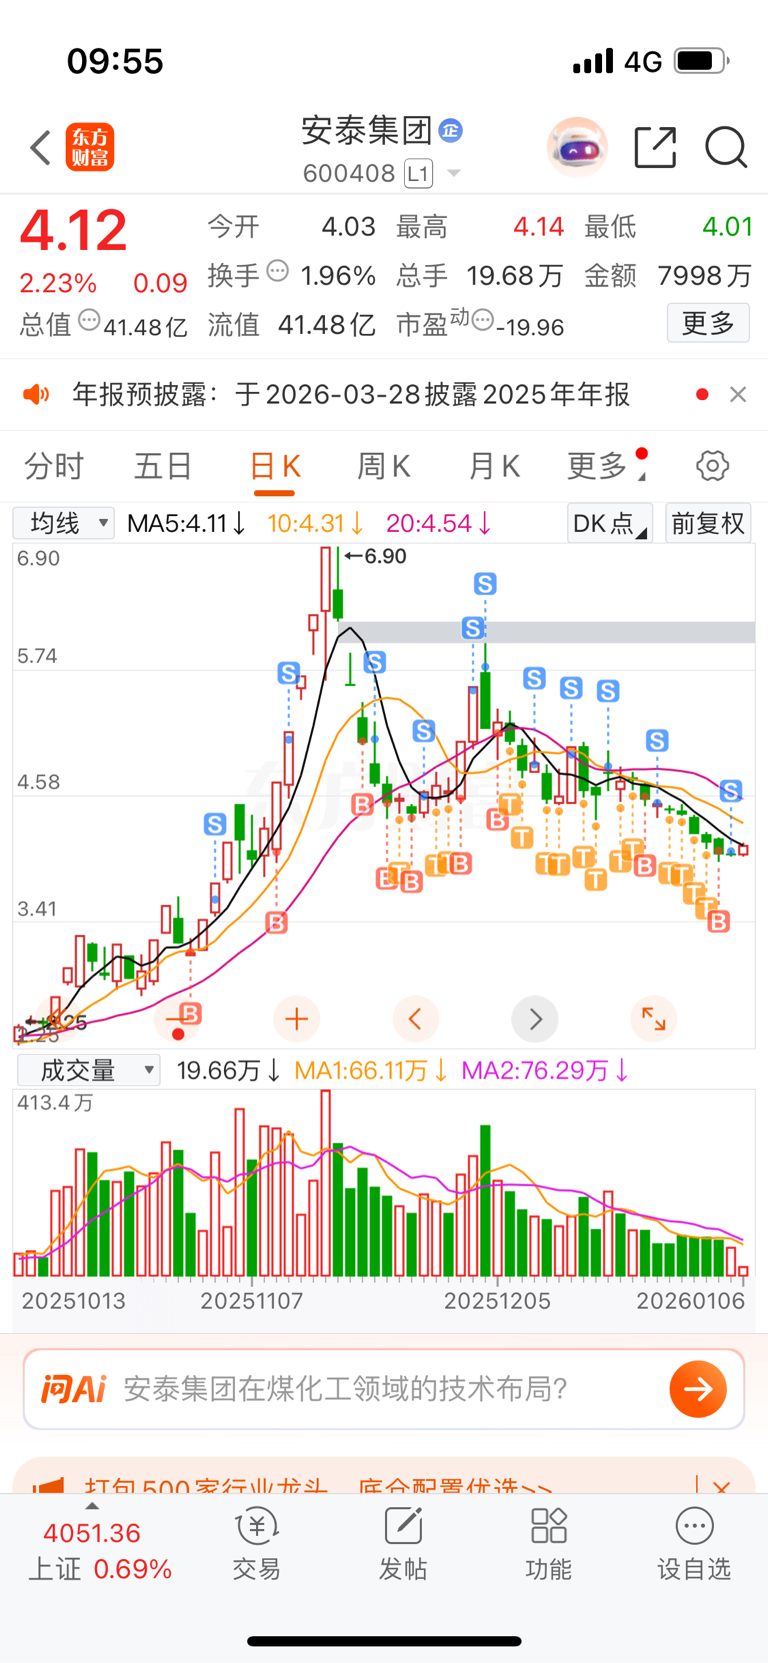
Task: Tap the lowest B buy marker at right
Action: click(x=718, y=922)
